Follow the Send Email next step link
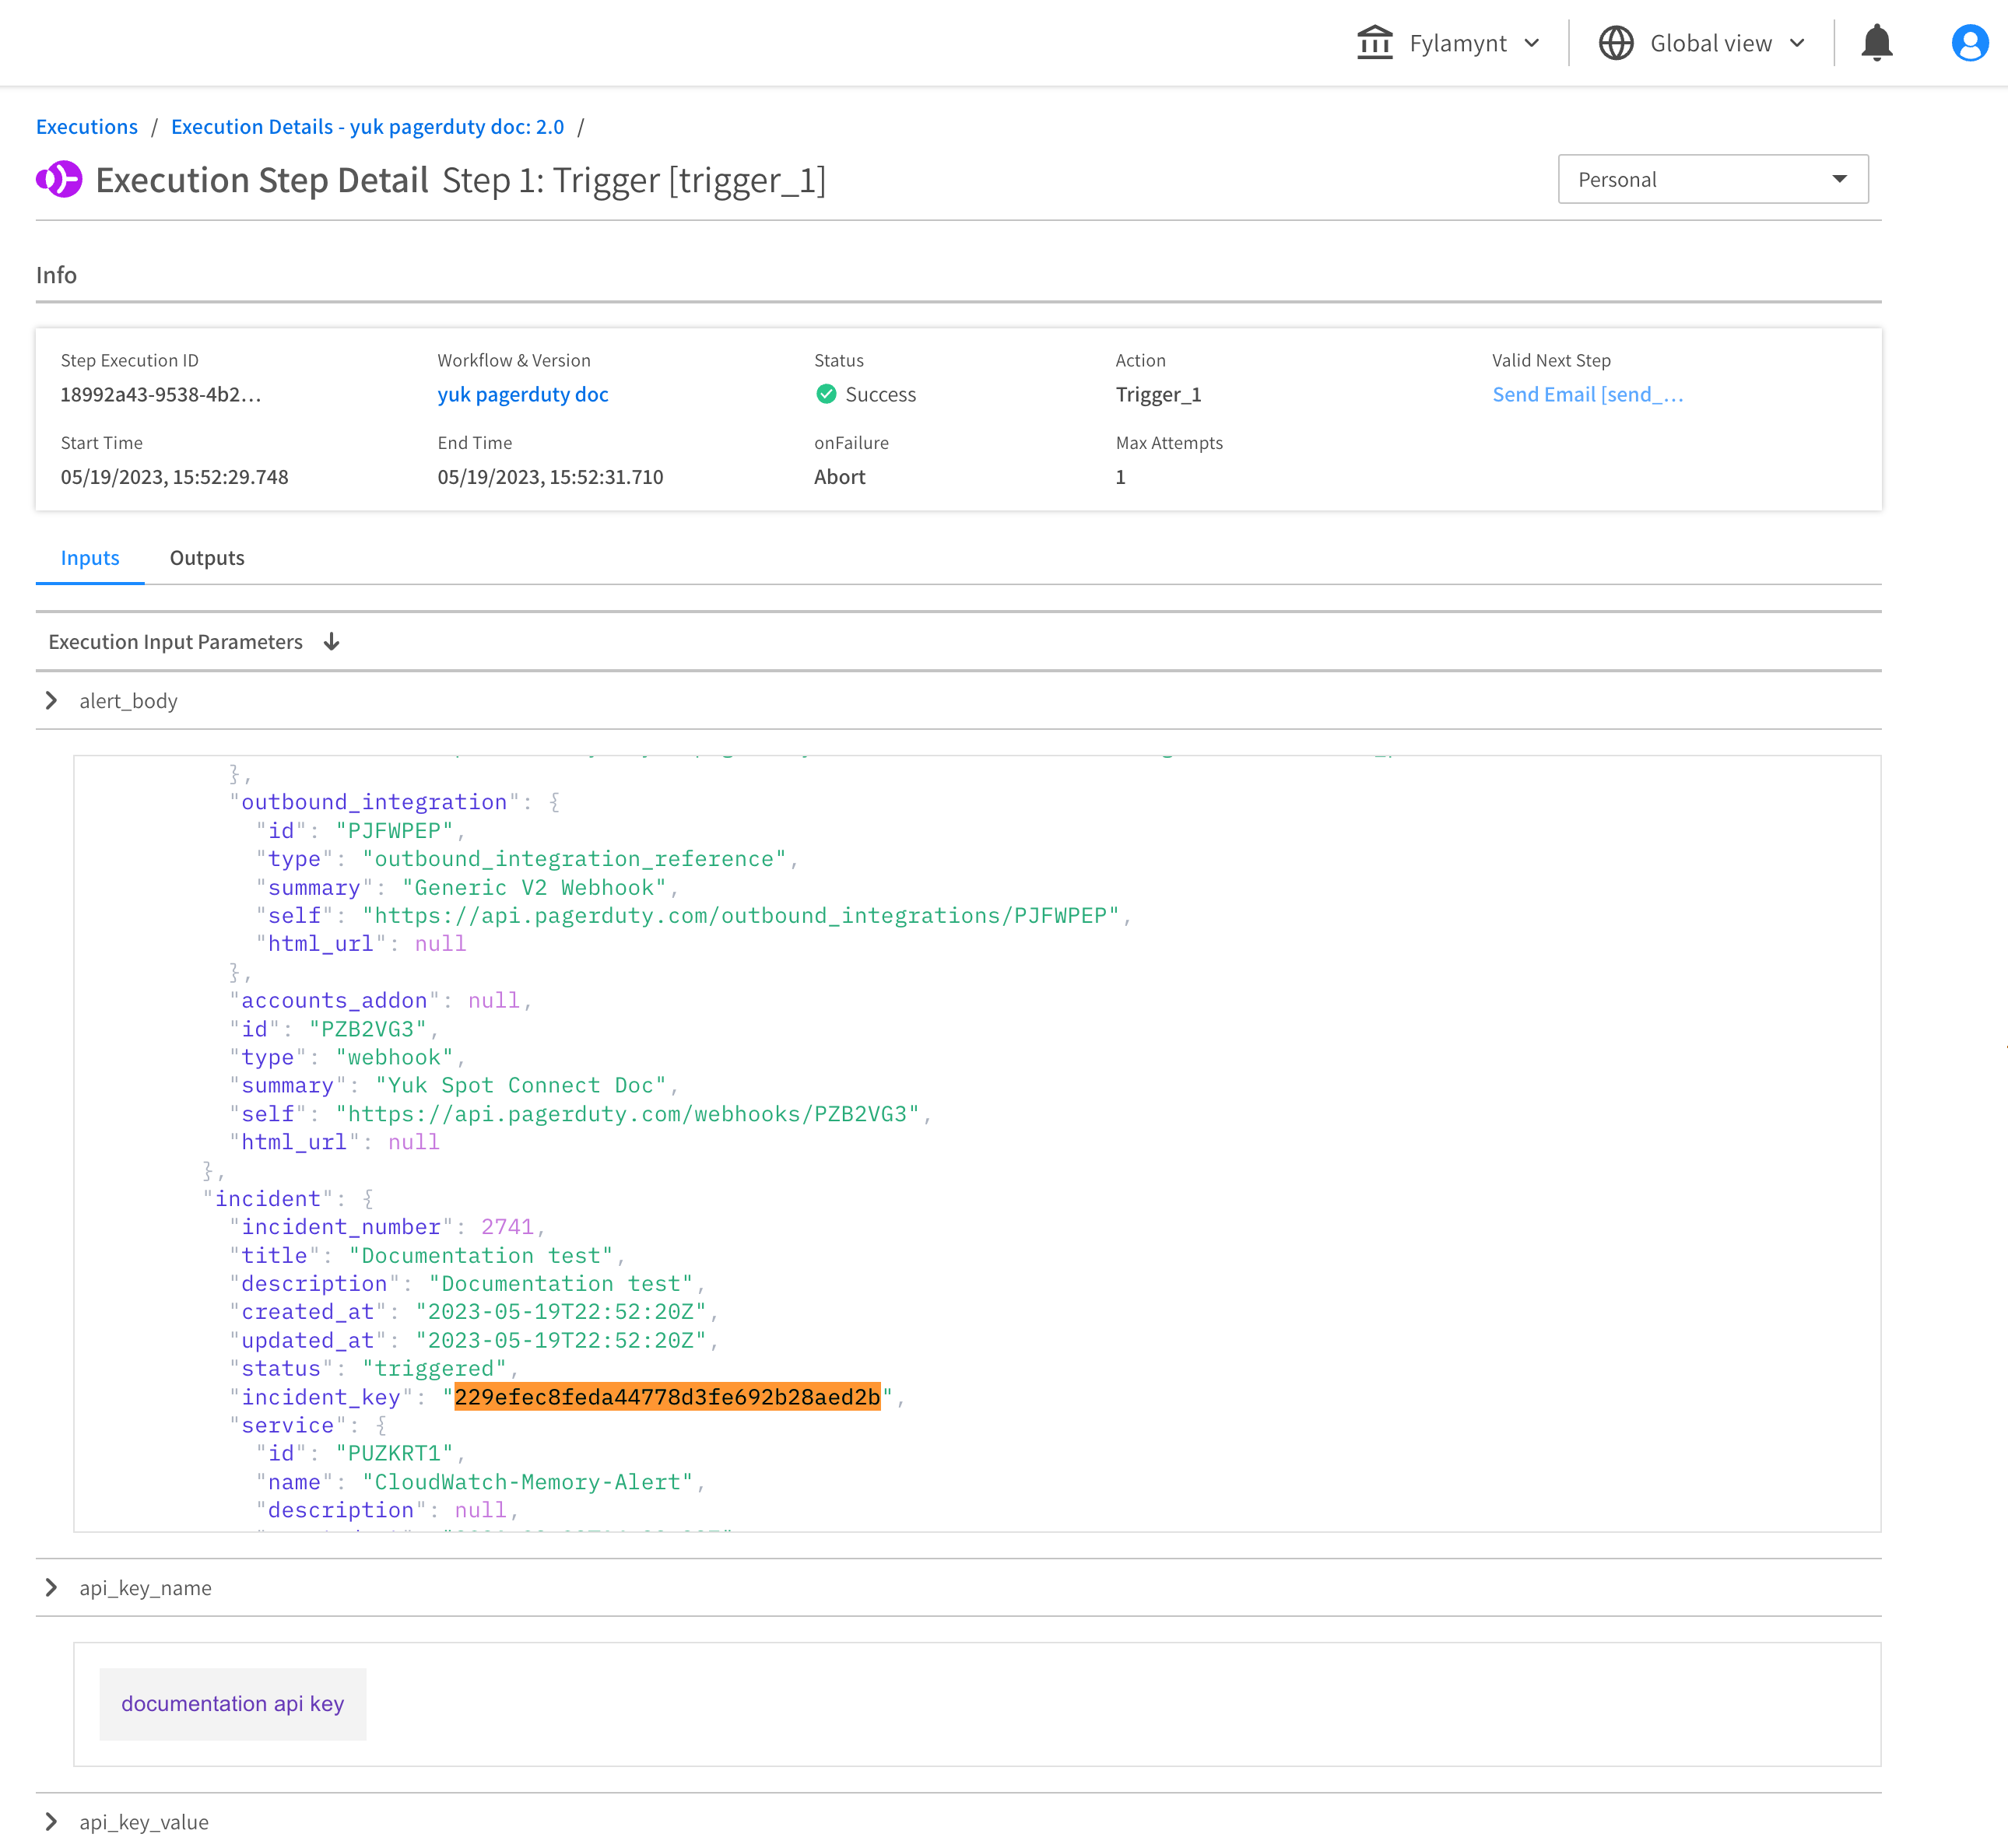This screenshot has height=1848, width=2008. (x=1587, y=394)
